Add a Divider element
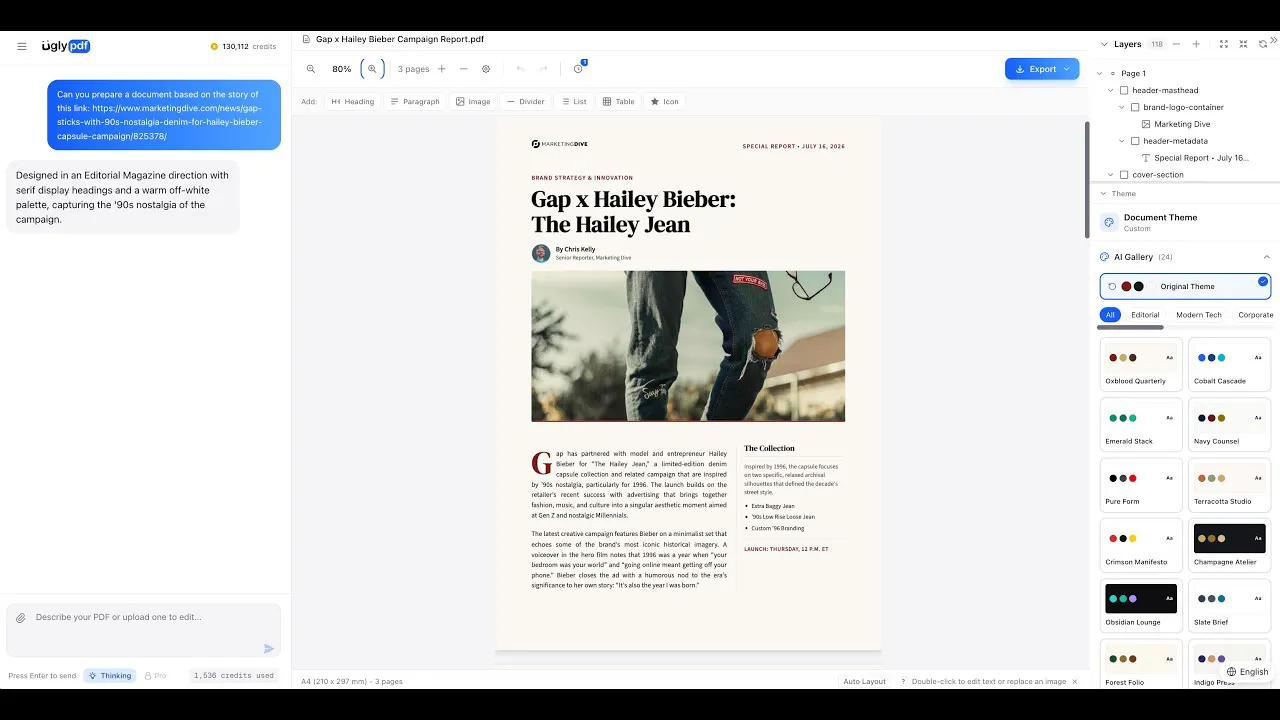The width and height of the screenshot is (1280, 720). pos(525,101)
